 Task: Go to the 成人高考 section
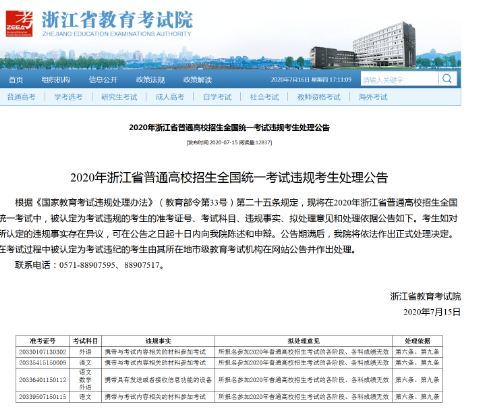(x=170, y=97)
